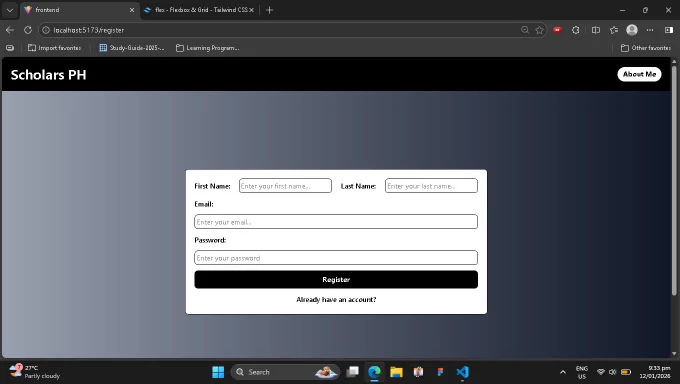Viewport: 680px width, 384px height.
Task: Open the Windows Start menu
Action: click(x=218, y=372)
